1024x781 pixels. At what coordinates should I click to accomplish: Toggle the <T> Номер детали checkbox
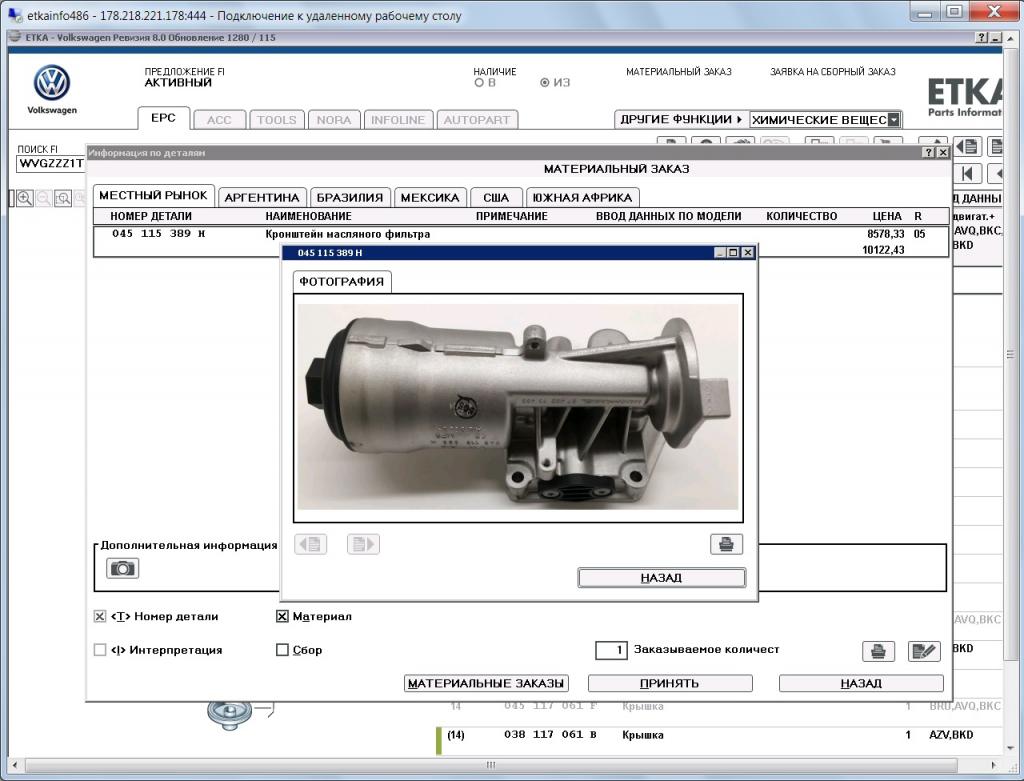coord(99,616)
